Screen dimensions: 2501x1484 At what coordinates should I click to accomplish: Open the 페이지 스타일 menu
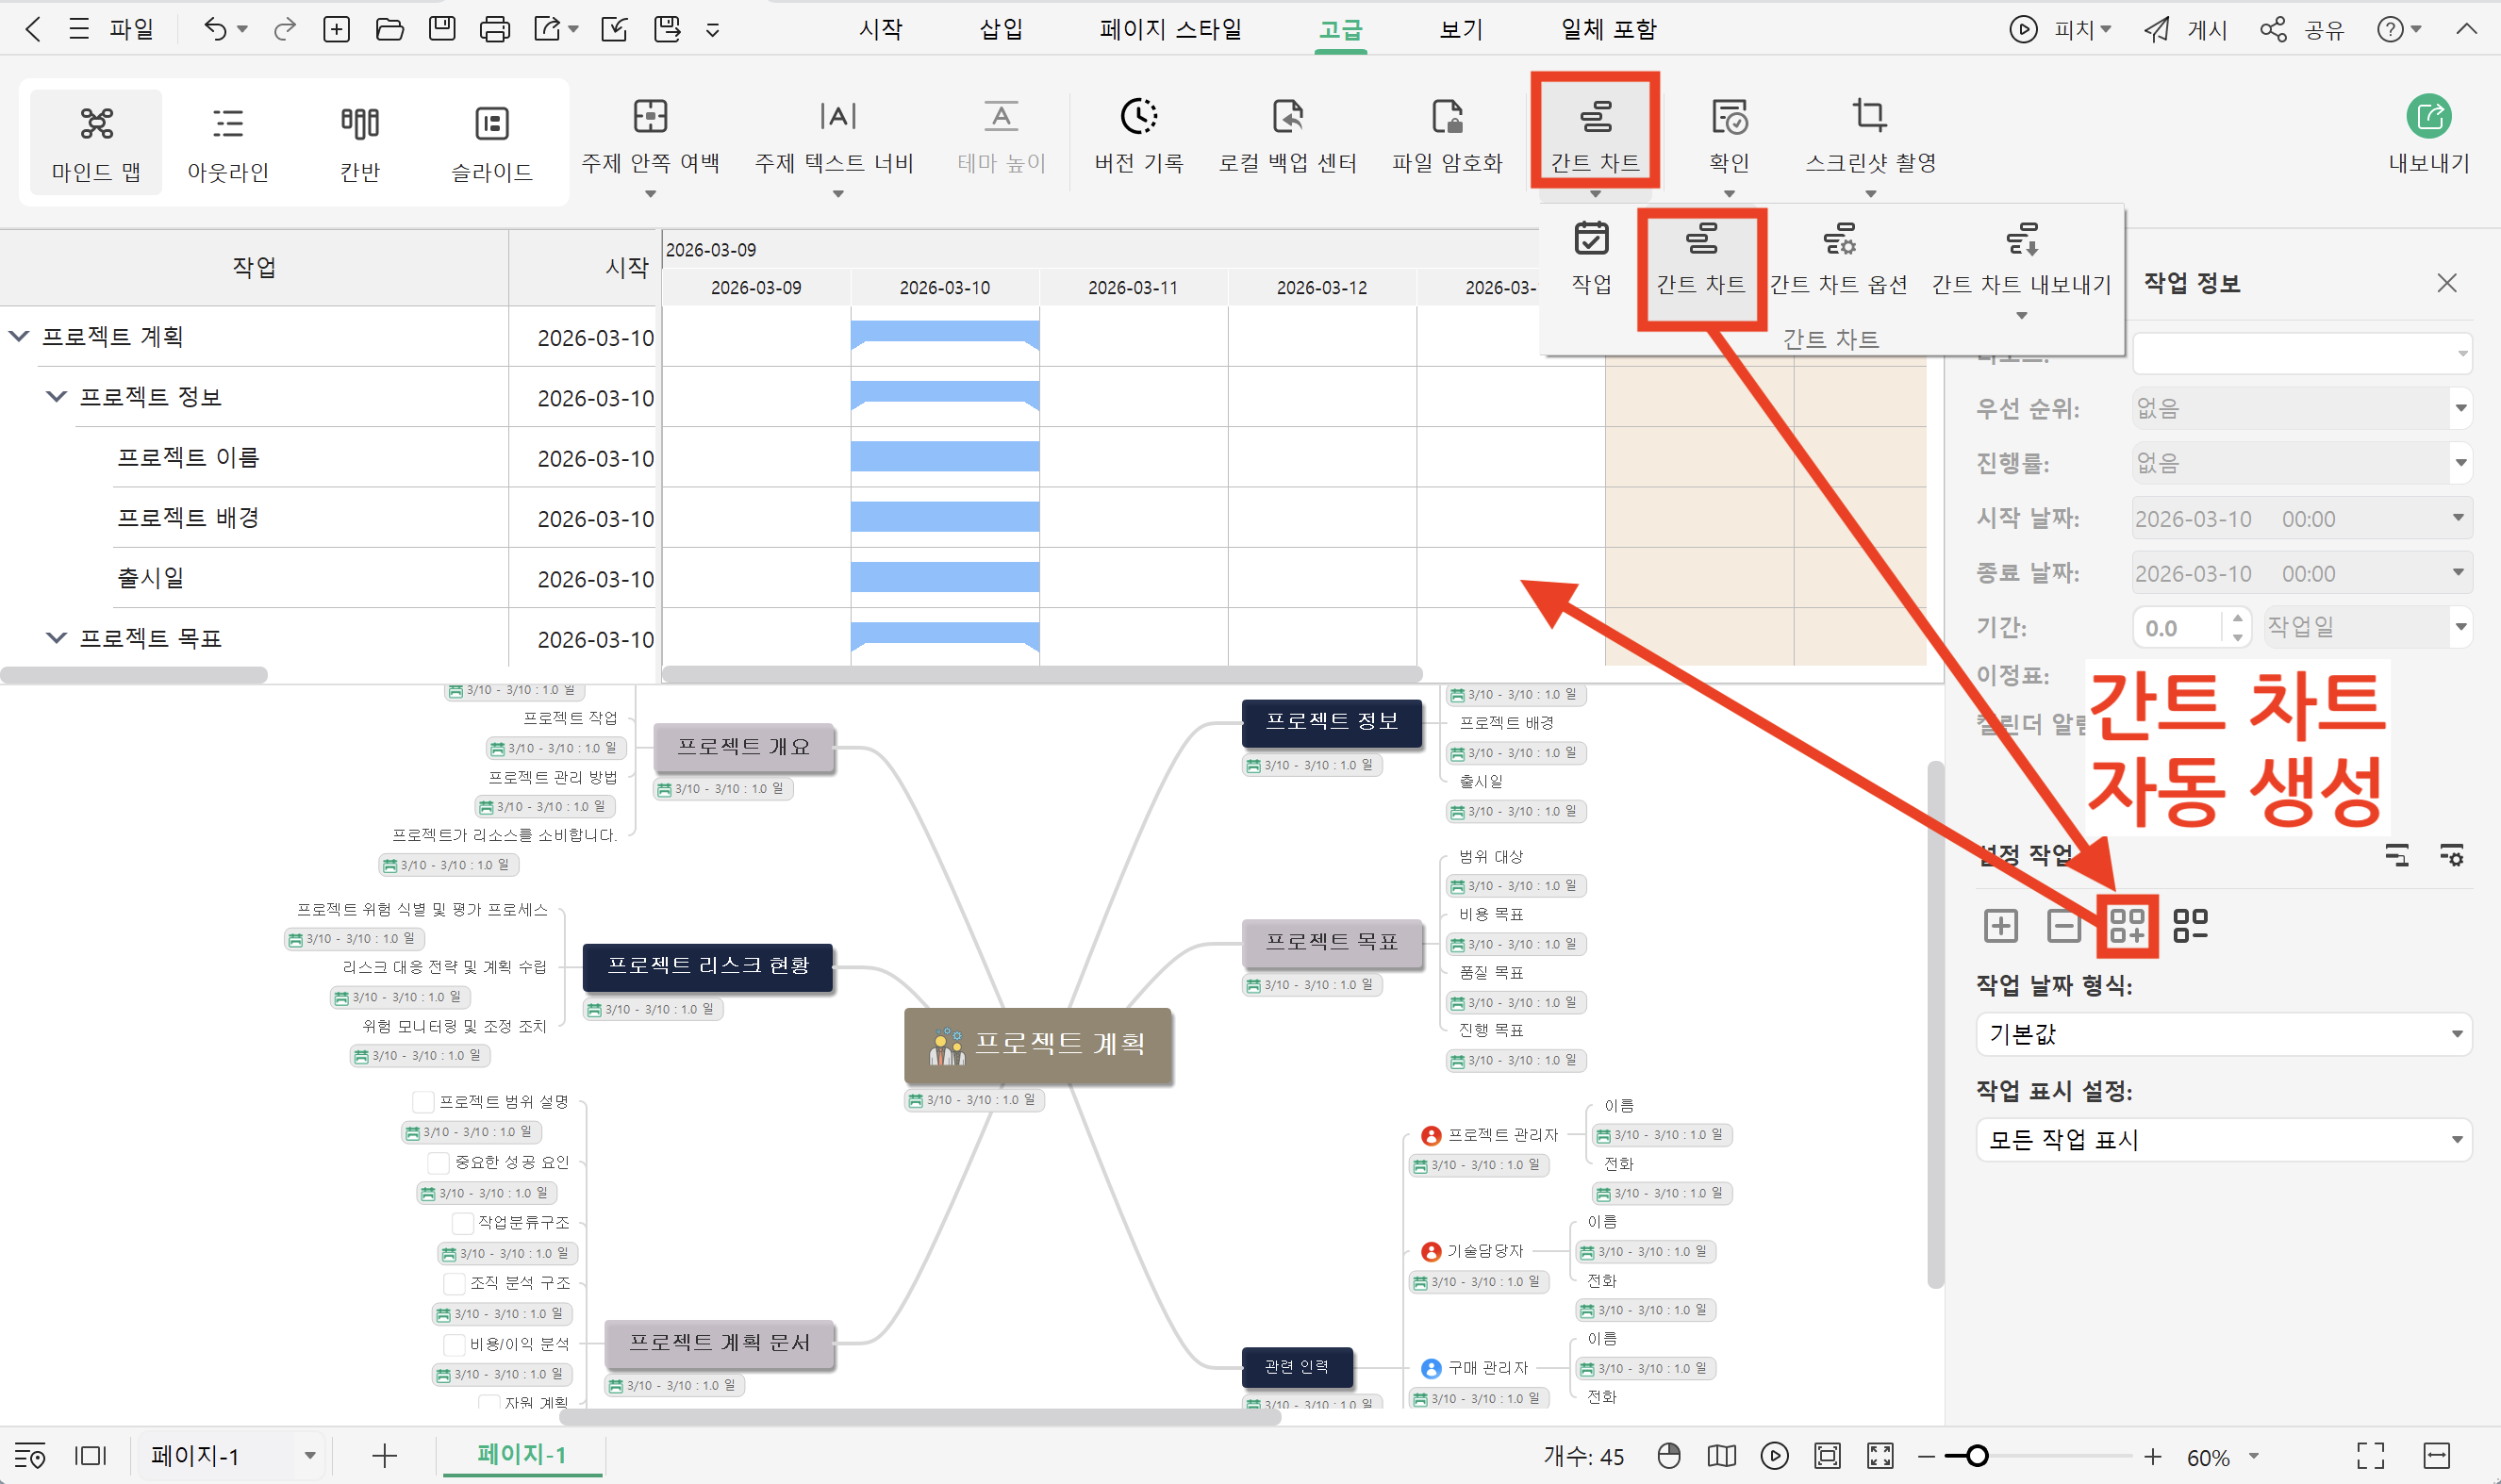1168,29
